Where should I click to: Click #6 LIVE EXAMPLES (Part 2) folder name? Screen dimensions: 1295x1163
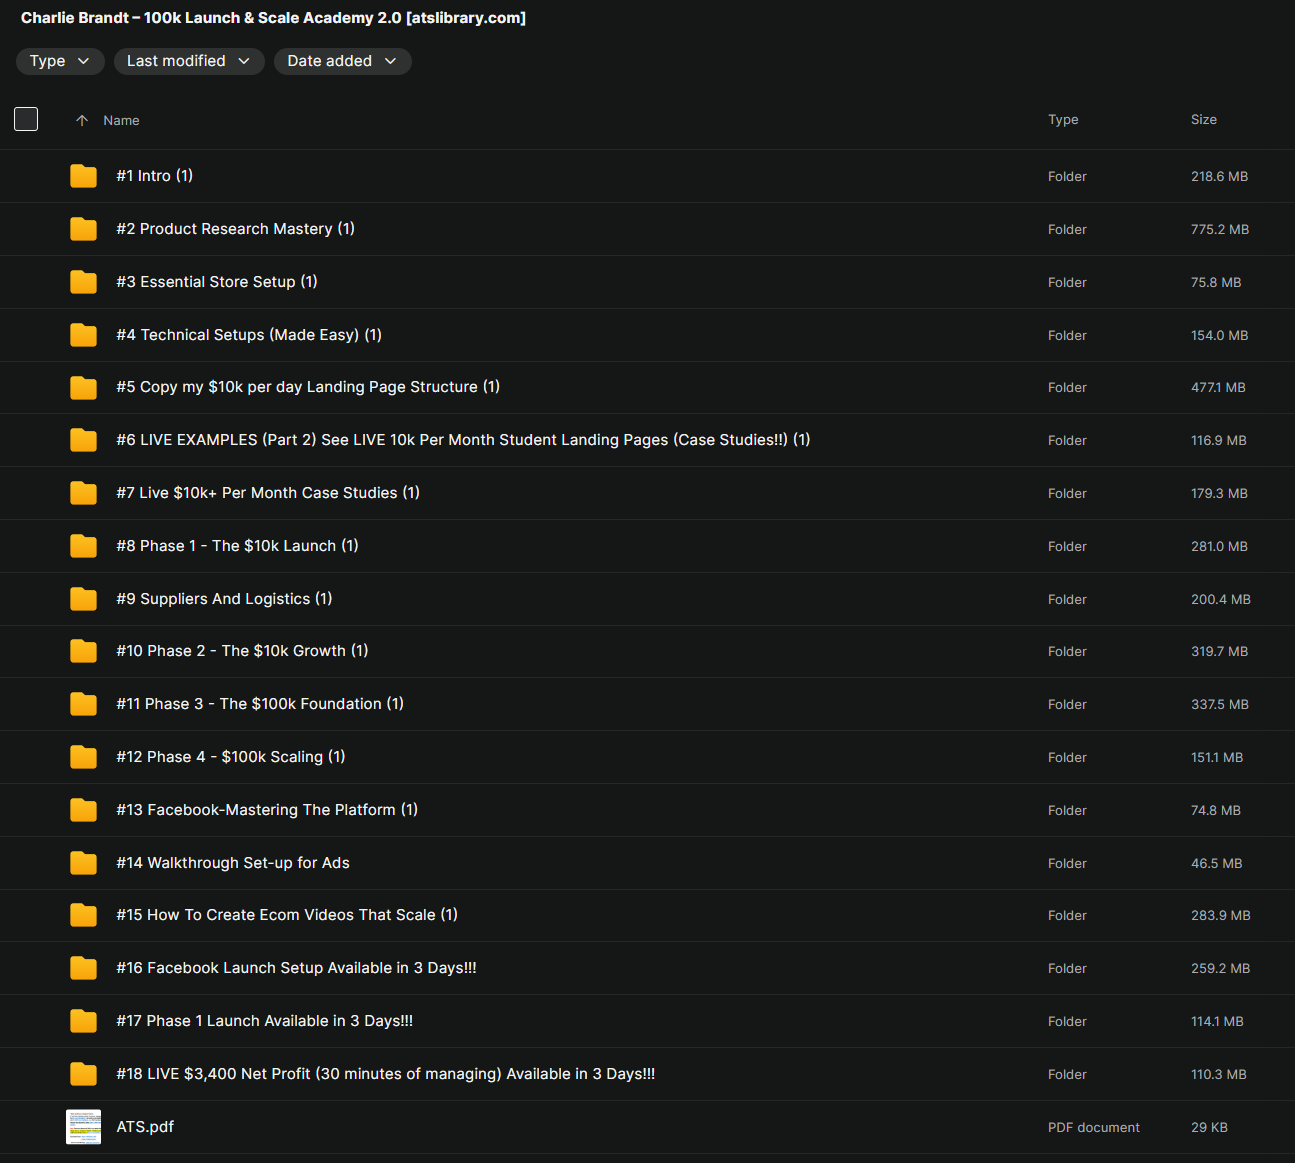point(463,440)
